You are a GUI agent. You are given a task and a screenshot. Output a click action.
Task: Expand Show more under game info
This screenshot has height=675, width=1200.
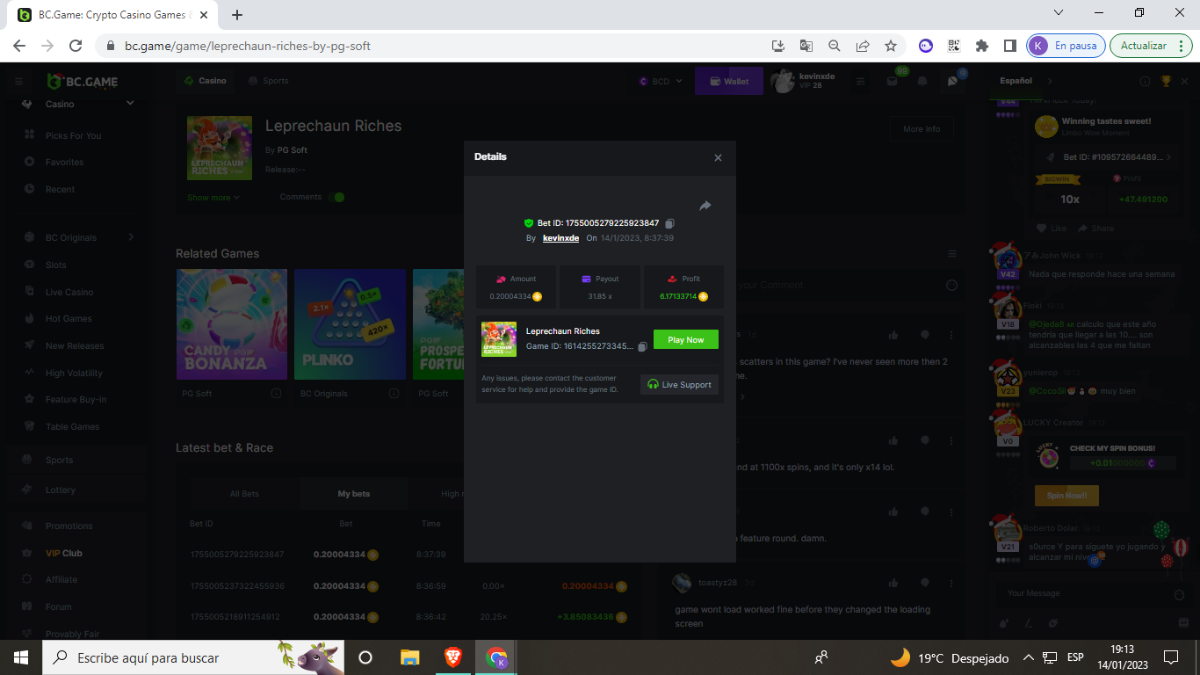click(213, 198)
